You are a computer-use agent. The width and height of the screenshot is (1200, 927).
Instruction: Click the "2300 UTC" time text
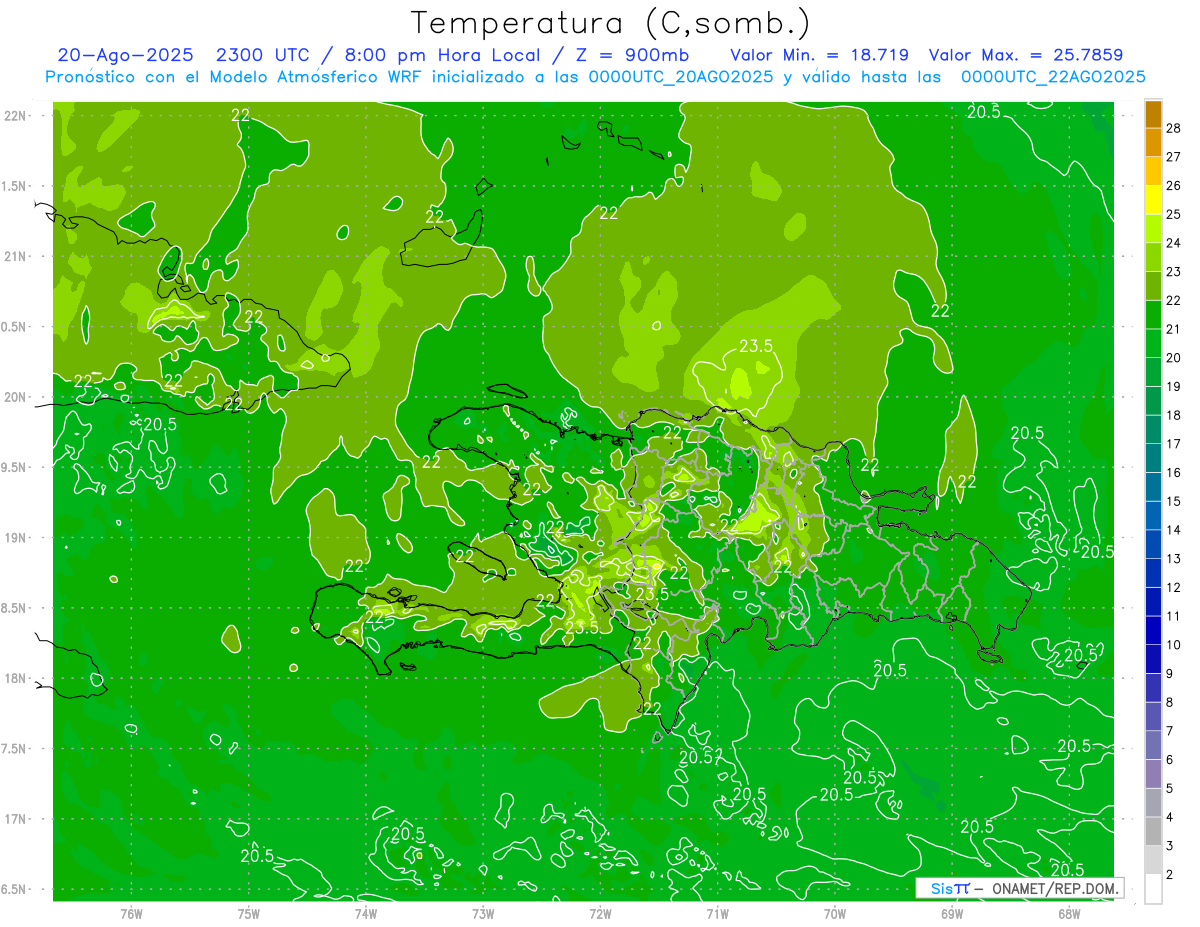click(x=263, y=55)
